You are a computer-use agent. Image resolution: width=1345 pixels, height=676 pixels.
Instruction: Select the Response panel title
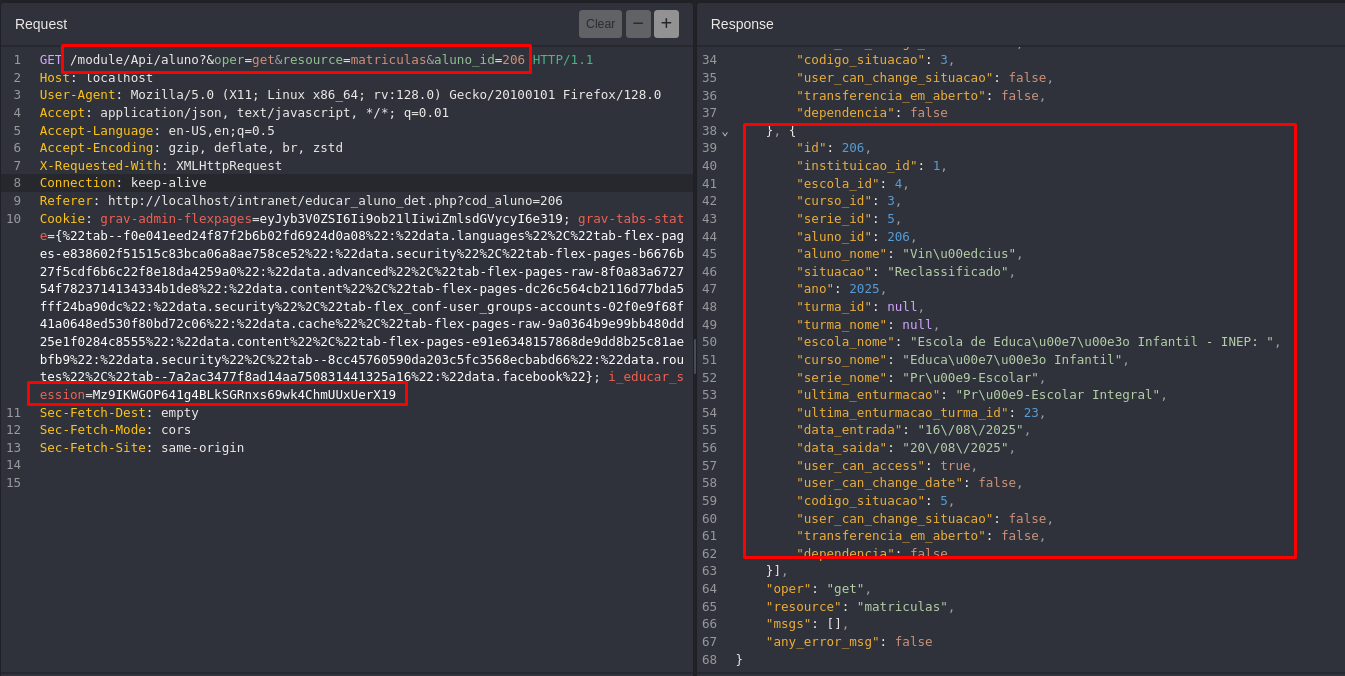click(x=742, y=24)
